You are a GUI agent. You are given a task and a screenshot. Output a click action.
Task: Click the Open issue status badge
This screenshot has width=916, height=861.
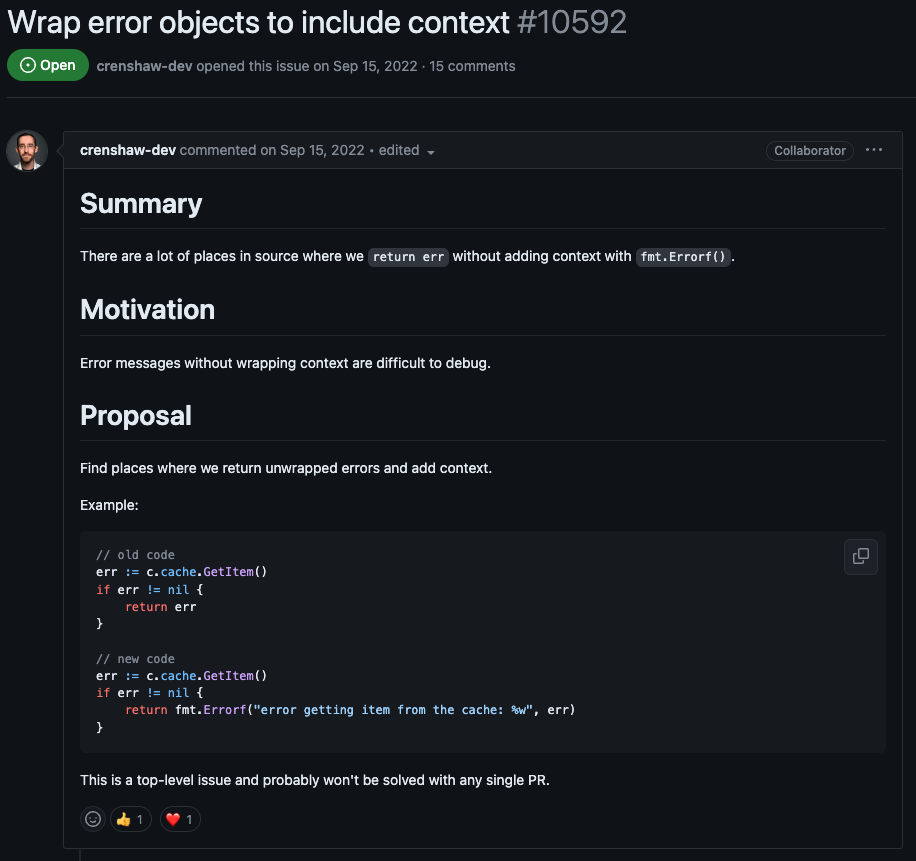click(48, 65)
